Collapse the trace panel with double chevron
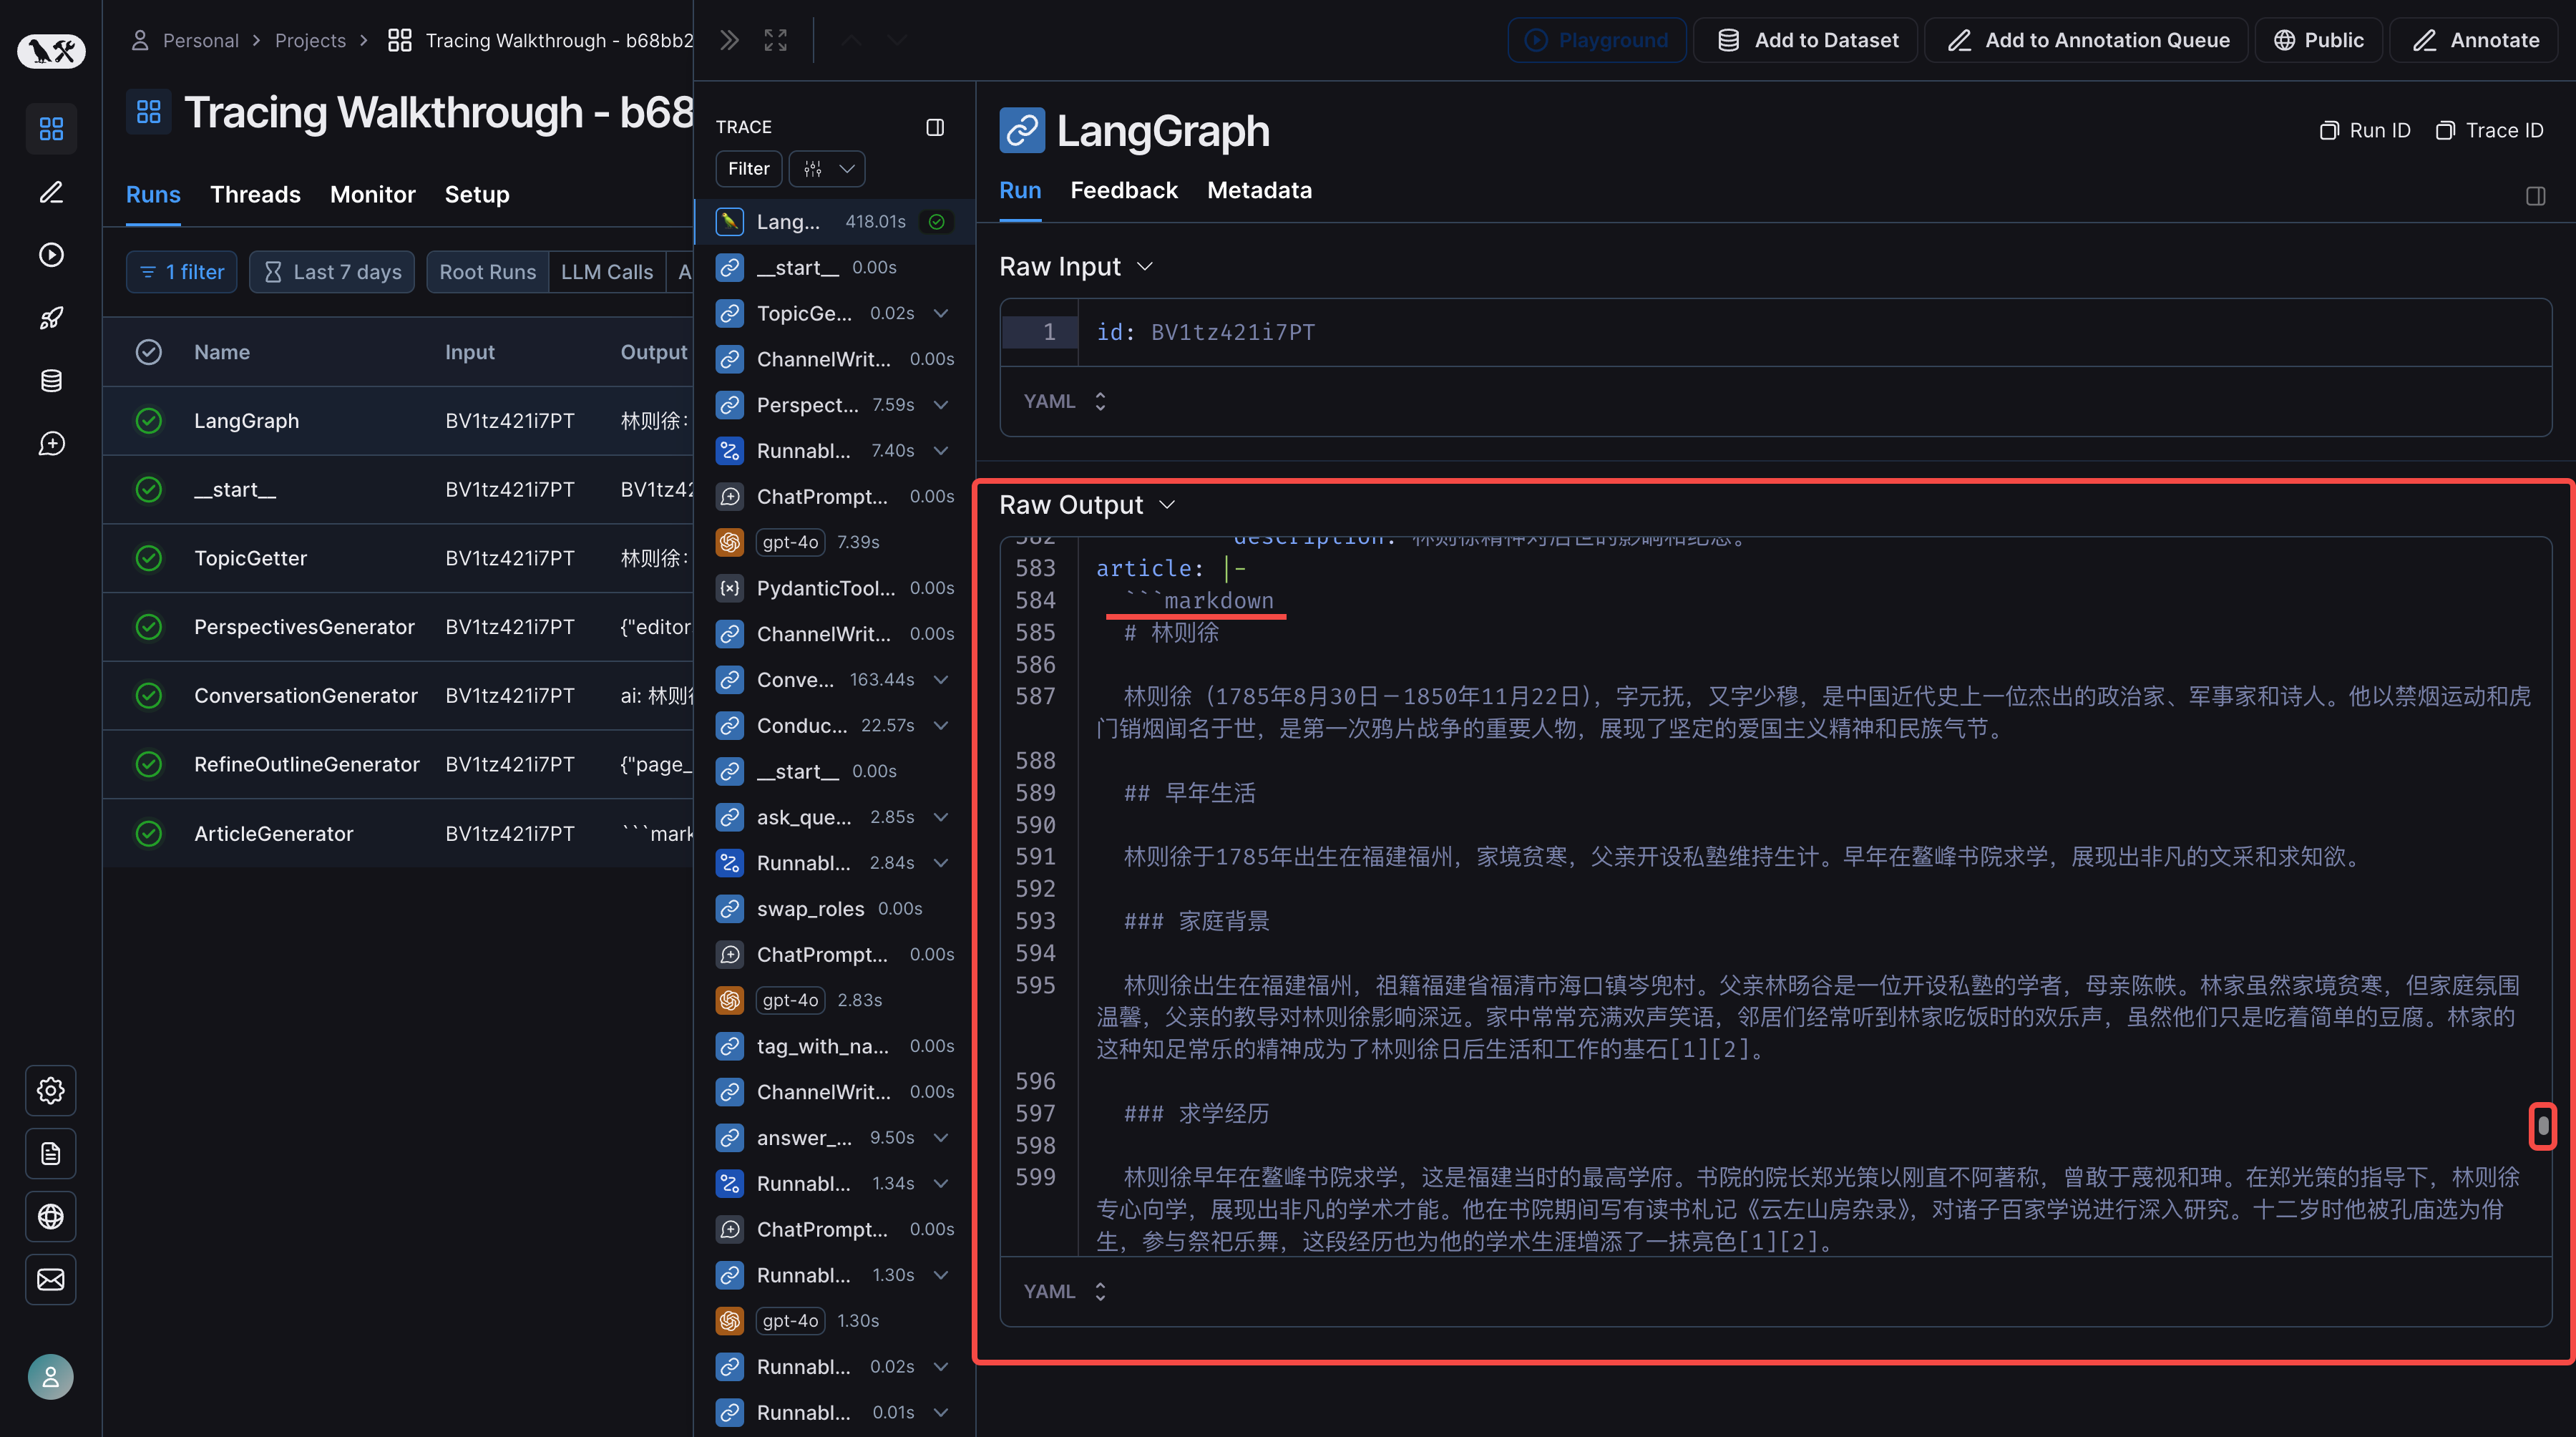The image size is (2576, 1437). coord(729,40)
